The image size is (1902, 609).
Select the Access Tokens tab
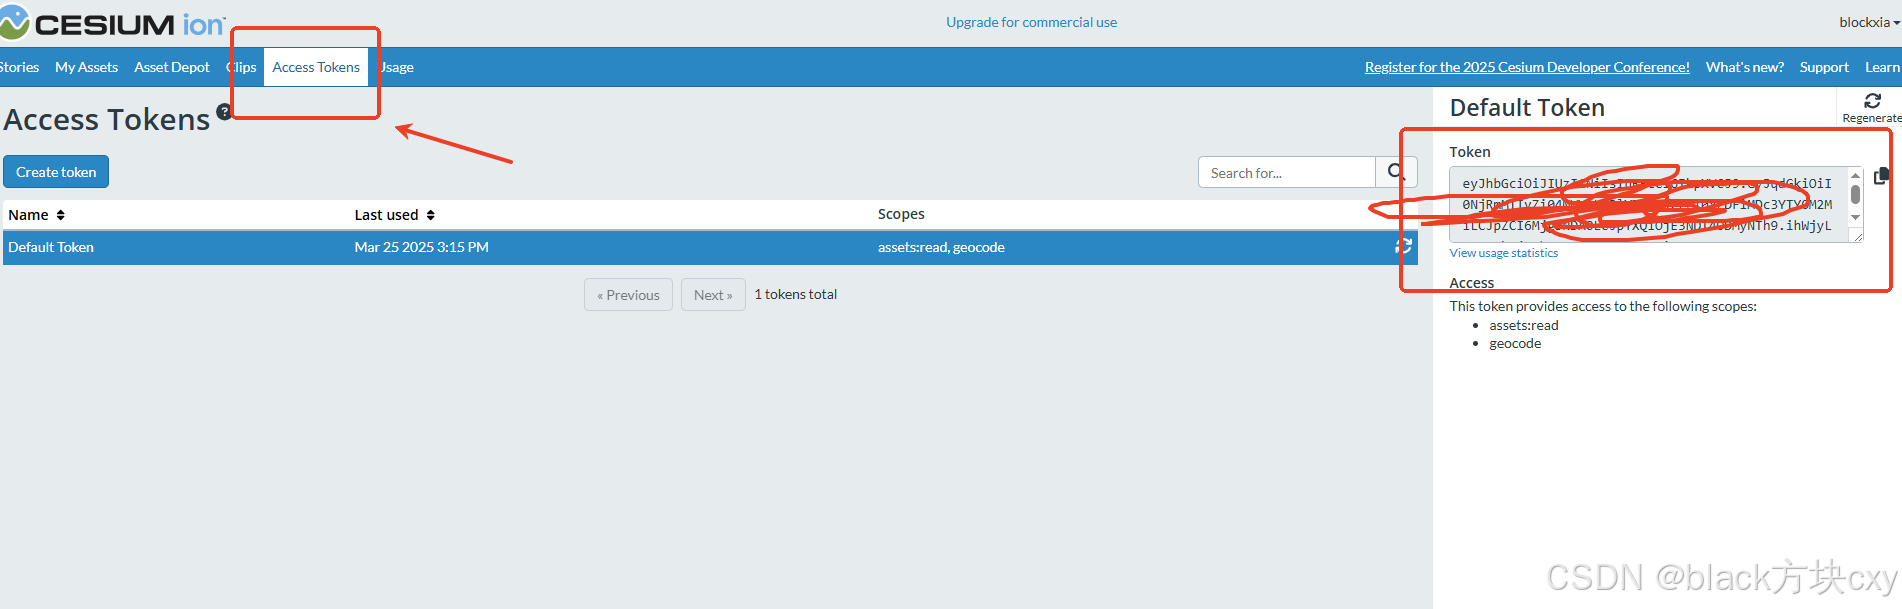316,67
